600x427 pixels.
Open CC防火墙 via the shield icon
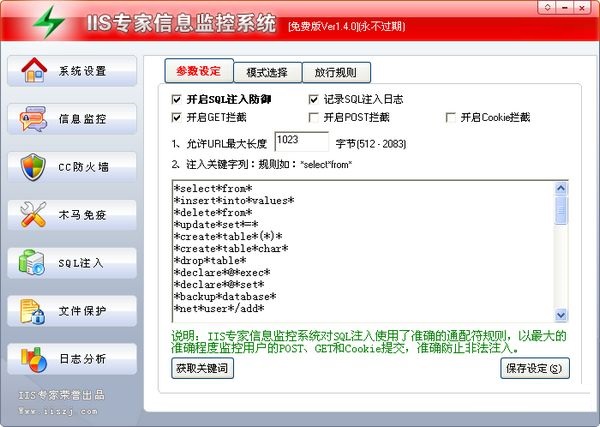click(x=33, y=167)
